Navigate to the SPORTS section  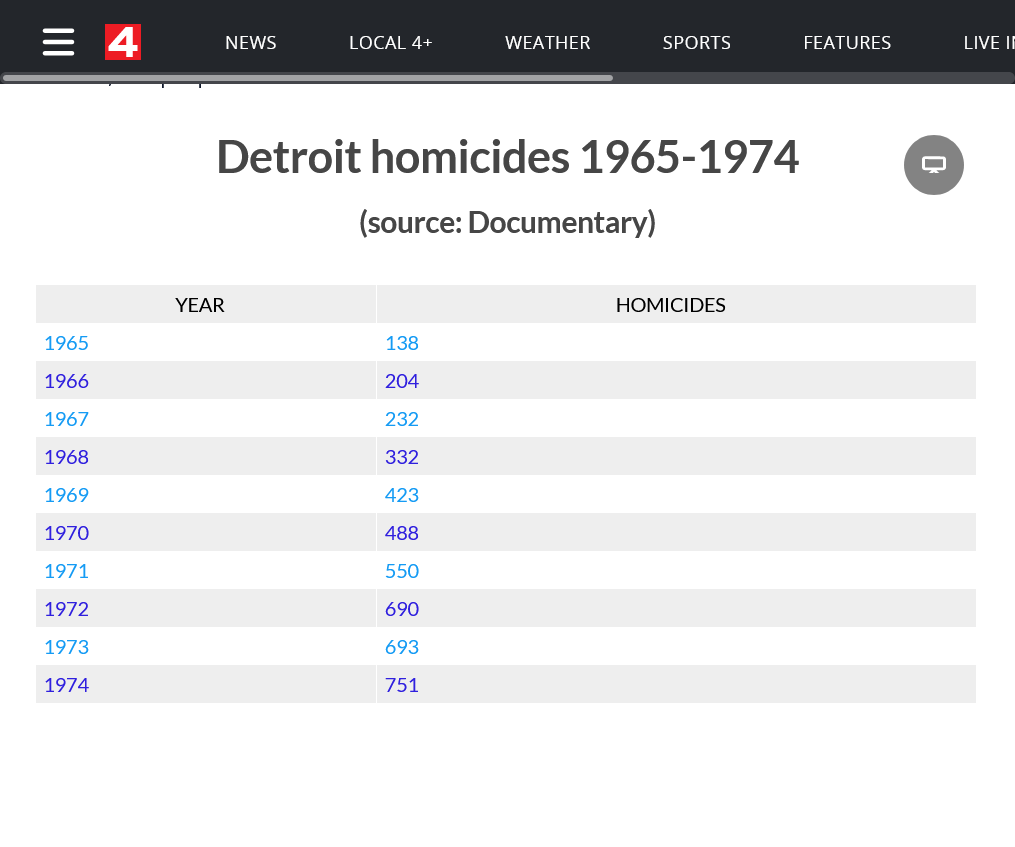pos(696,43)
